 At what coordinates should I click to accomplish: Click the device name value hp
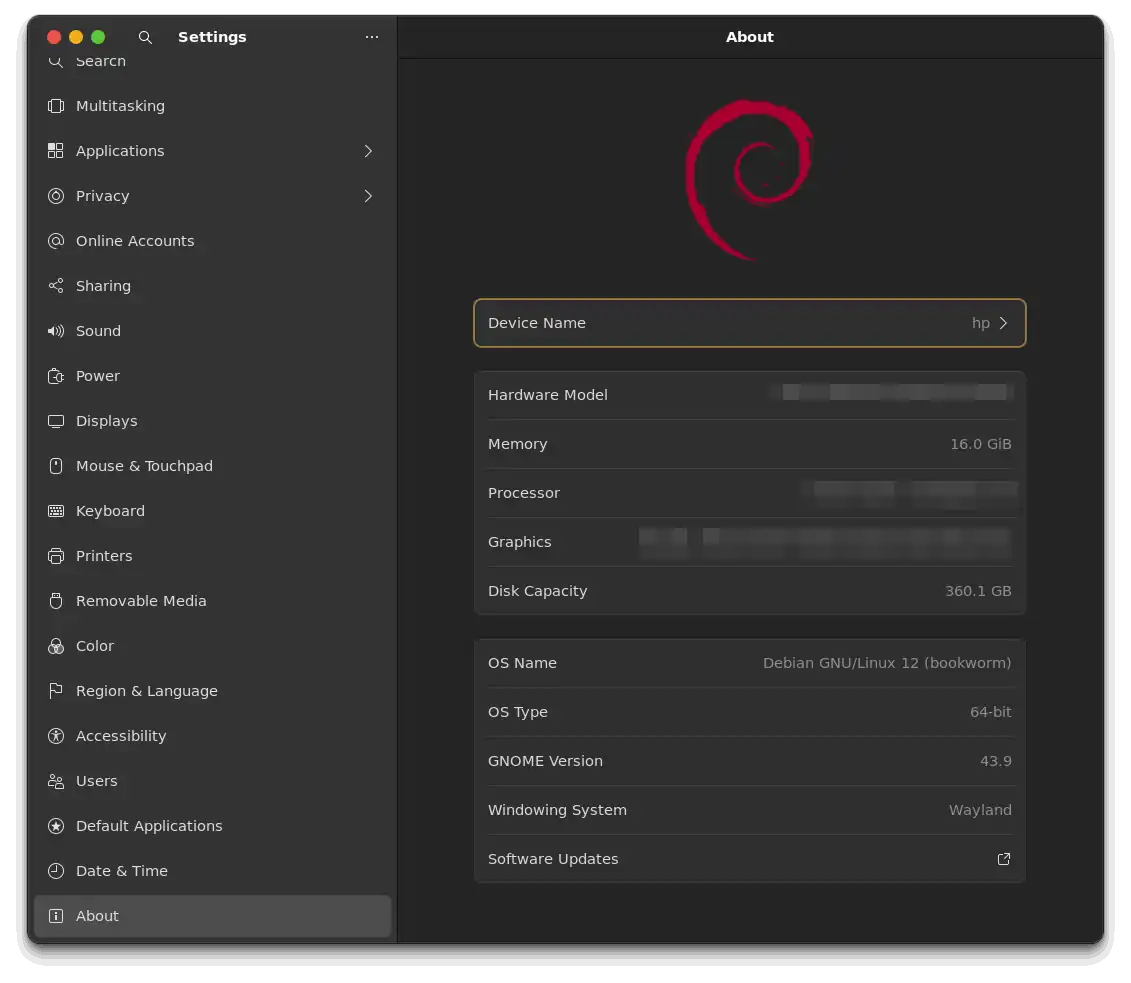coord(980,323)
